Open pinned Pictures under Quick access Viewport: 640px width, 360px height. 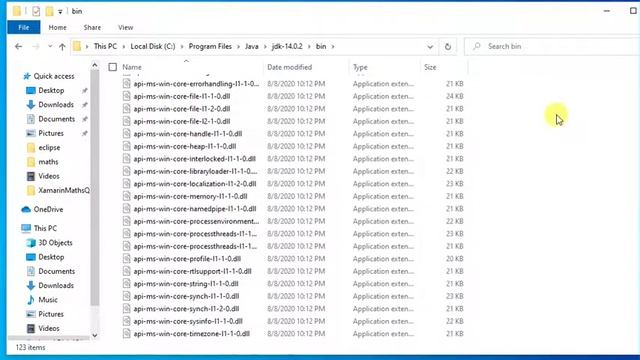[51, 133]
